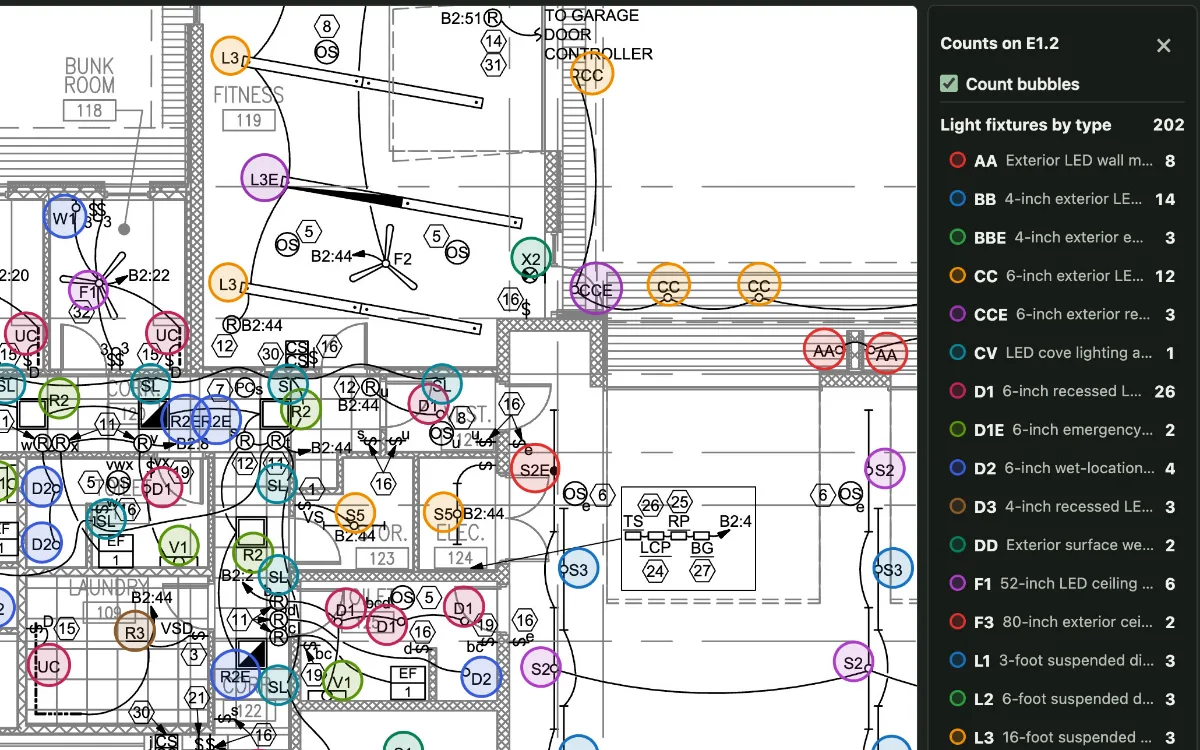This screenshot has width=1200, height=750.
Task: Select the CCE 6-inch exterior row
Action: (x=1062, y=314)
